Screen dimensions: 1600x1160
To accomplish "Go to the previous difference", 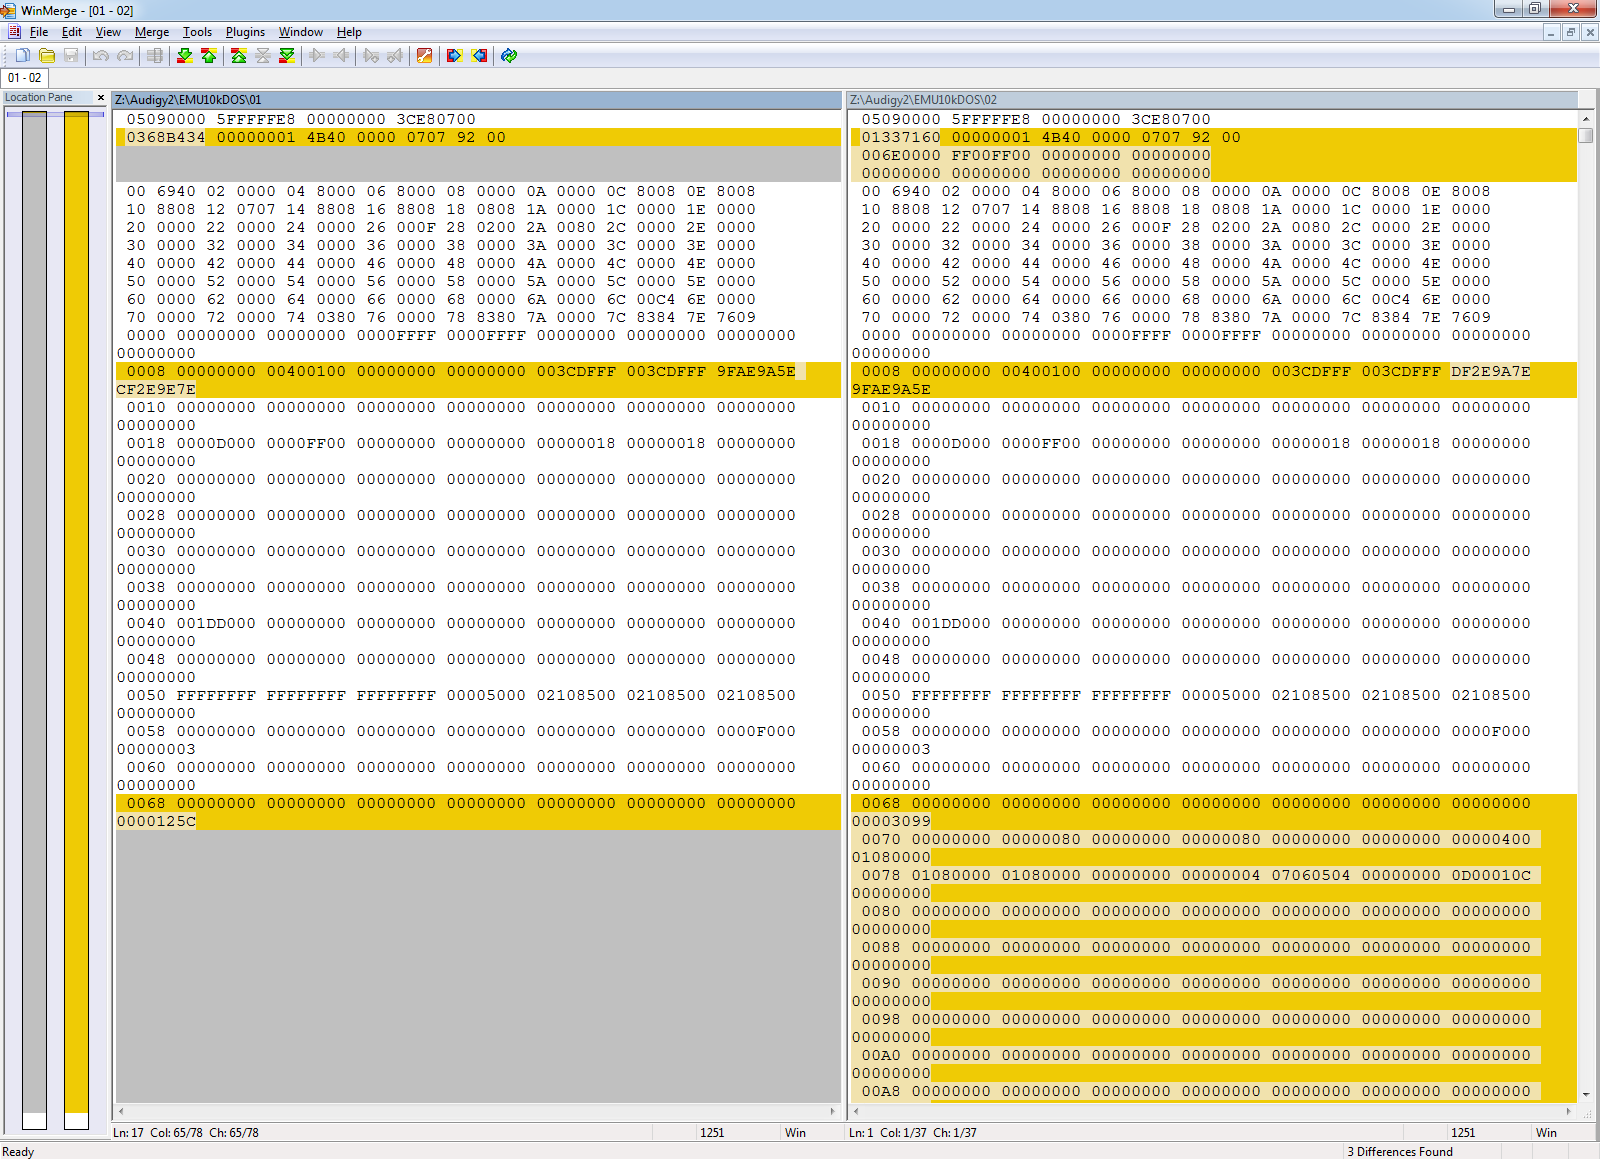I will (x=209, y=56).
